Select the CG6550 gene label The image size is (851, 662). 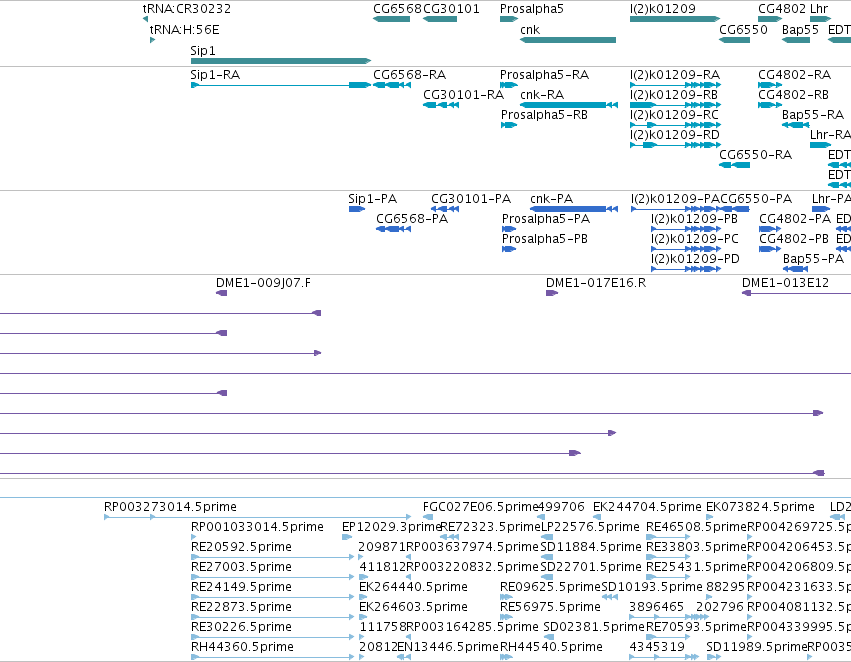[x=744, y=30]
